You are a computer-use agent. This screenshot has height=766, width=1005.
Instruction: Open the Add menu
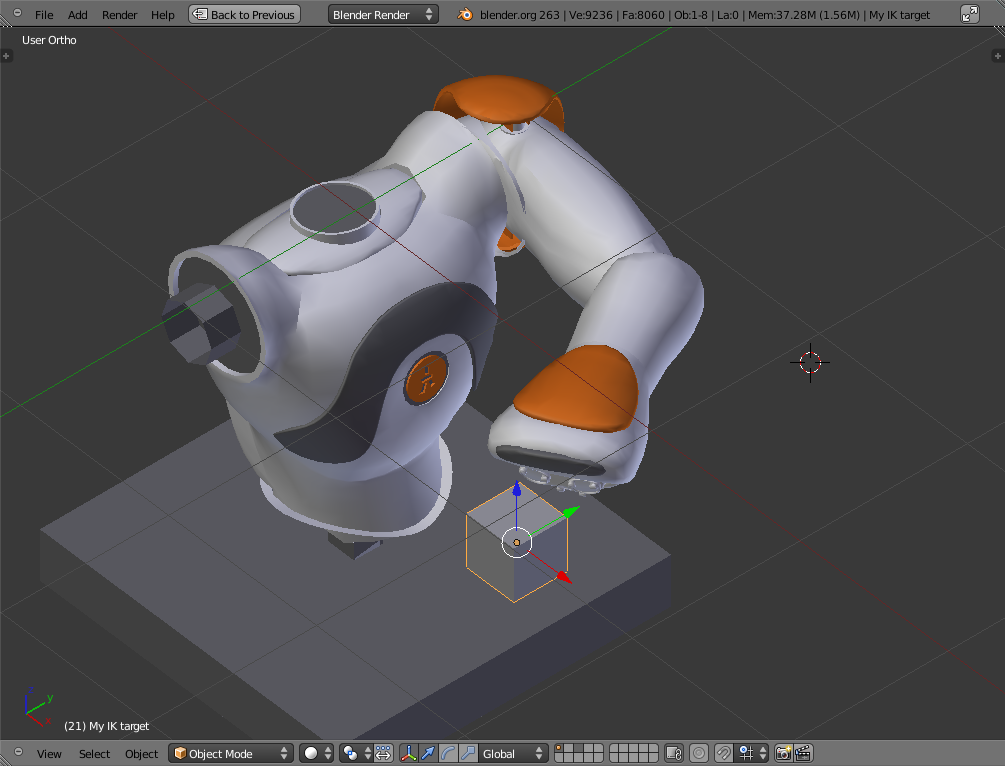tap(78, 15)
